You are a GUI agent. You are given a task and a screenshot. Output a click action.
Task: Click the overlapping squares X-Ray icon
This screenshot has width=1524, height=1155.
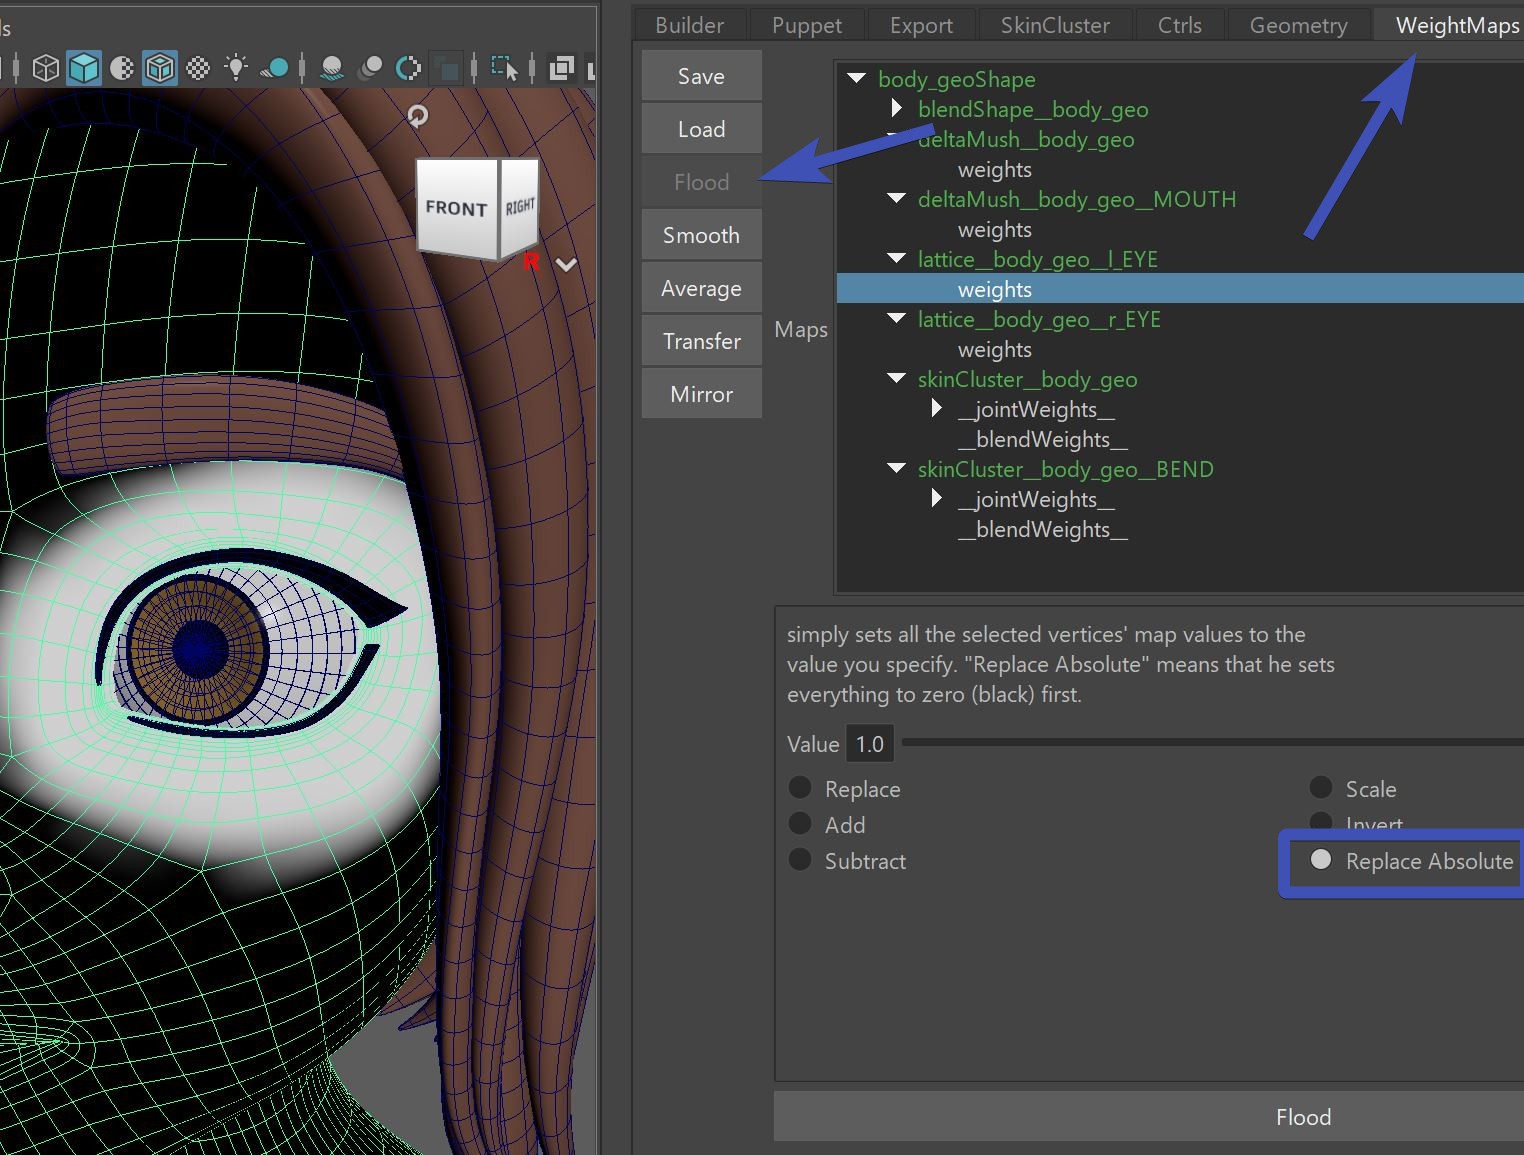562,68
